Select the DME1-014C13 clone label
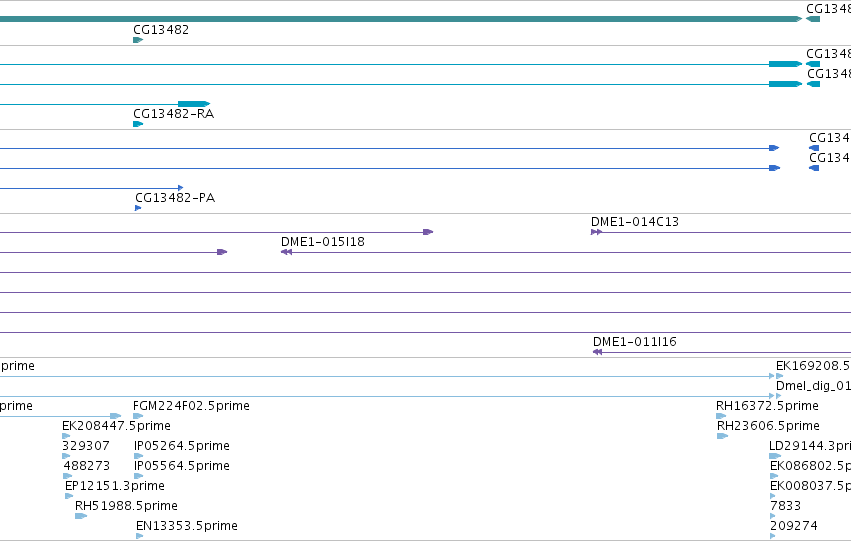The height and width of the screenshot is (541, 851). tap(635, 222)
